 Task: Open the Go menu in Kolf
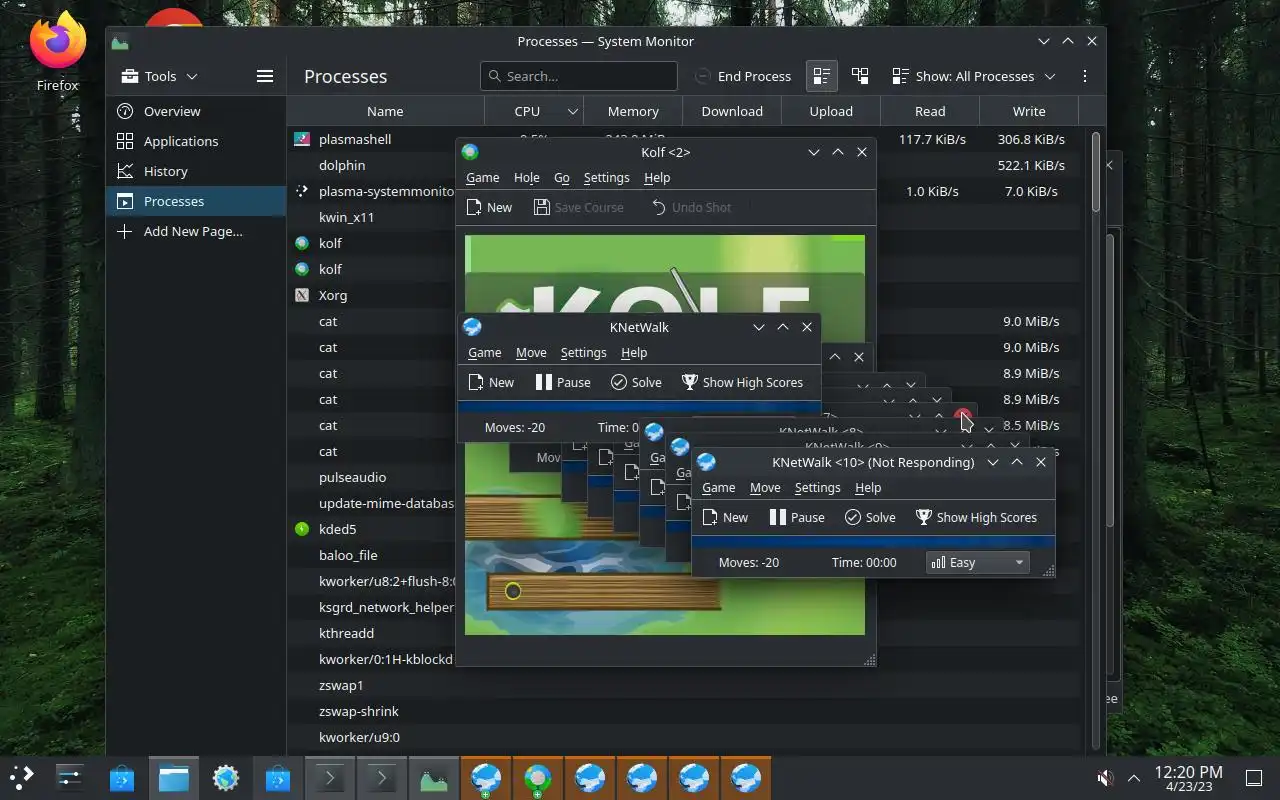562,177
